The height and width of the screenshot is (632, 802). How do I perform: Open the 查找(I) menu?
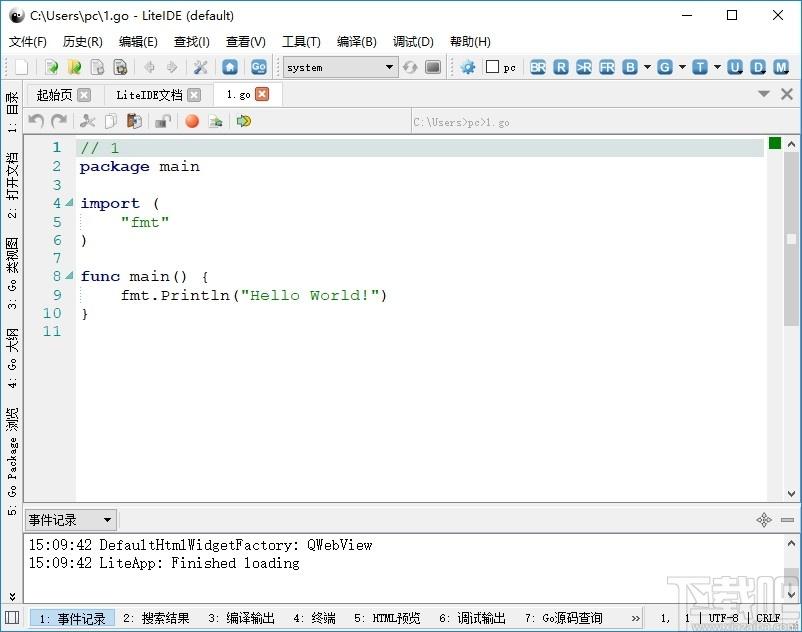[x=192, y=41]
